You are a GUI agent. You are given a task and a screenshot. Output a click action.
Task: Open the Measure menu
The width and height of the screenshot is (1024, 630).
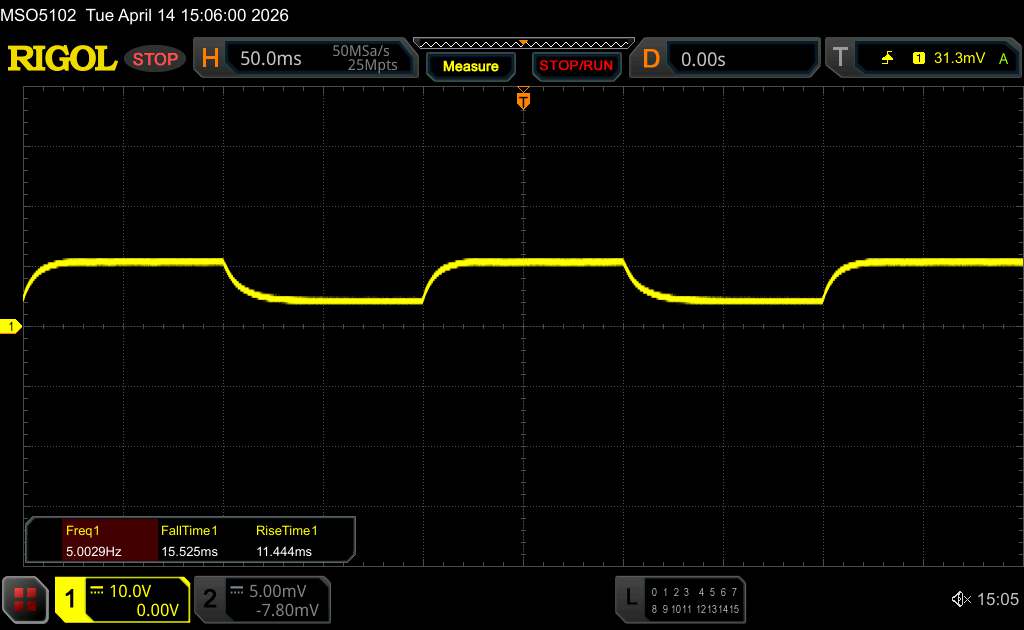pos(471,66)
